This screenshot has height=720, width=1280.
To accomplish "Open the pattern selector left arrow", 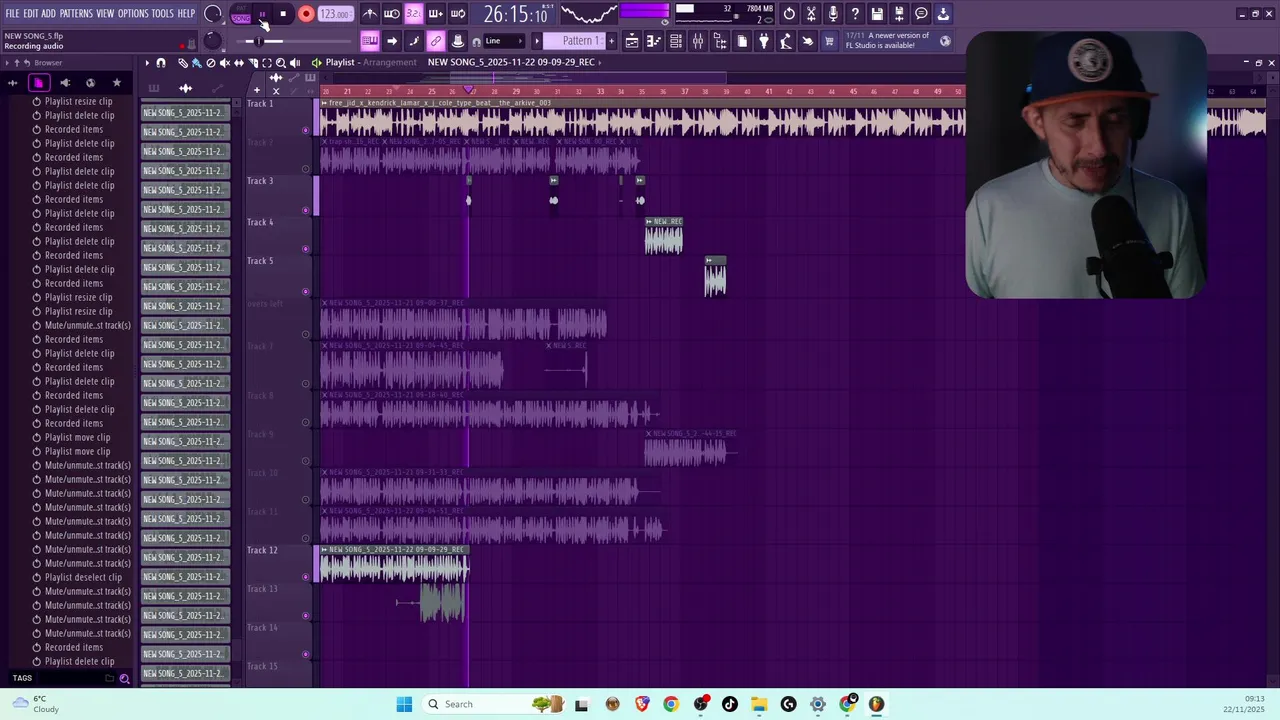I will point(536,41).
